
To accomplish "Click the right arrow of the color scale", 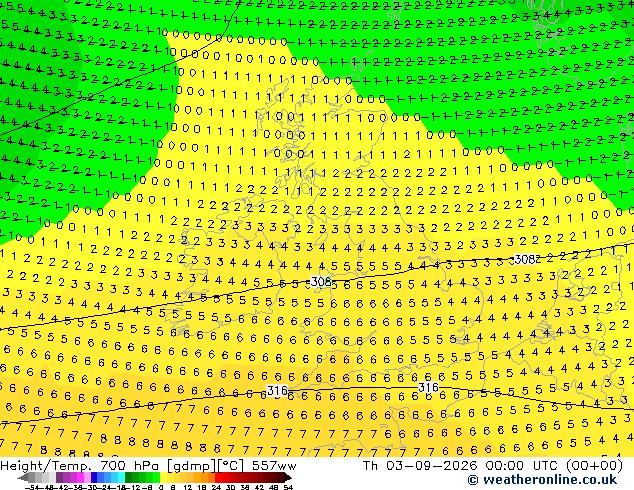I will click(288, 478).
